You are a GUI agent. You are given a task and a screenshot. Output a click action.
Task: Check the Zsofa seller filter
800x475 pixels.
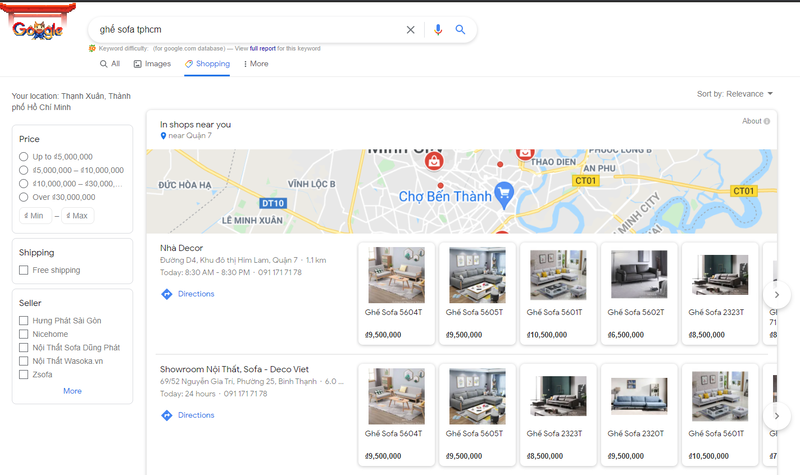click(23, 374)
